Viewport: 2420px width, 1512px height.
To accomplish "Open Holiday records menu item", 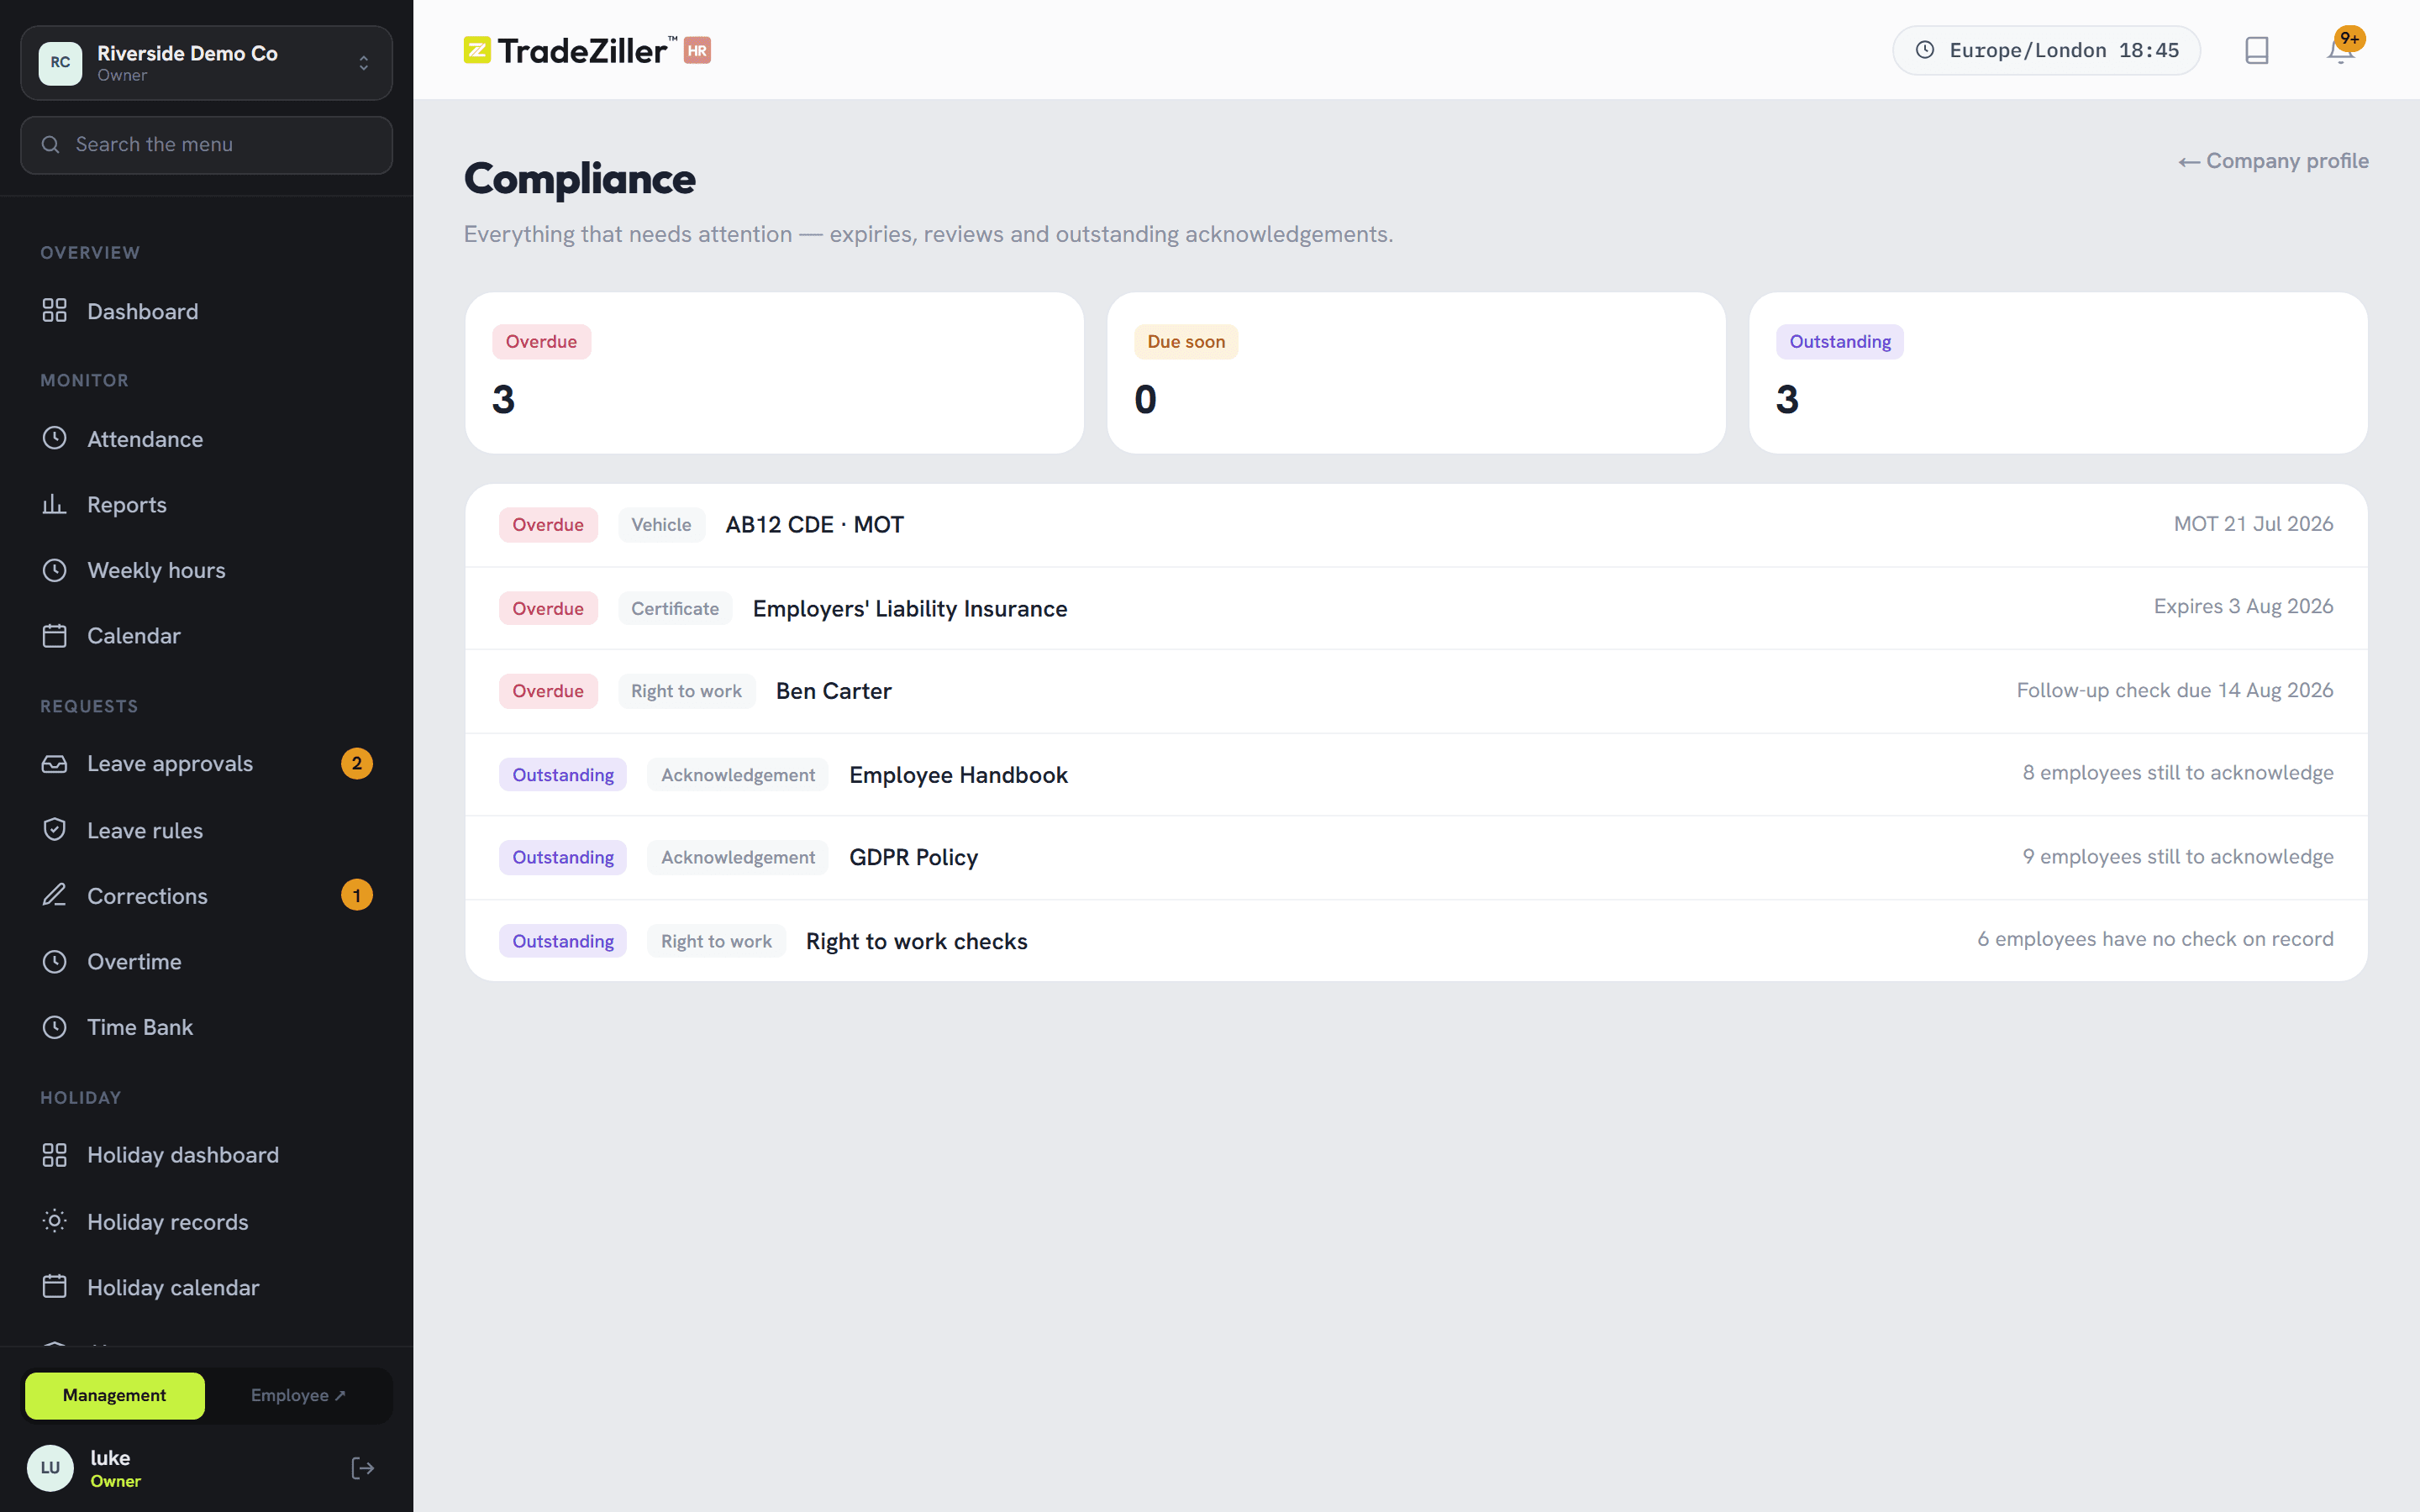I will tap(207, 1221).
